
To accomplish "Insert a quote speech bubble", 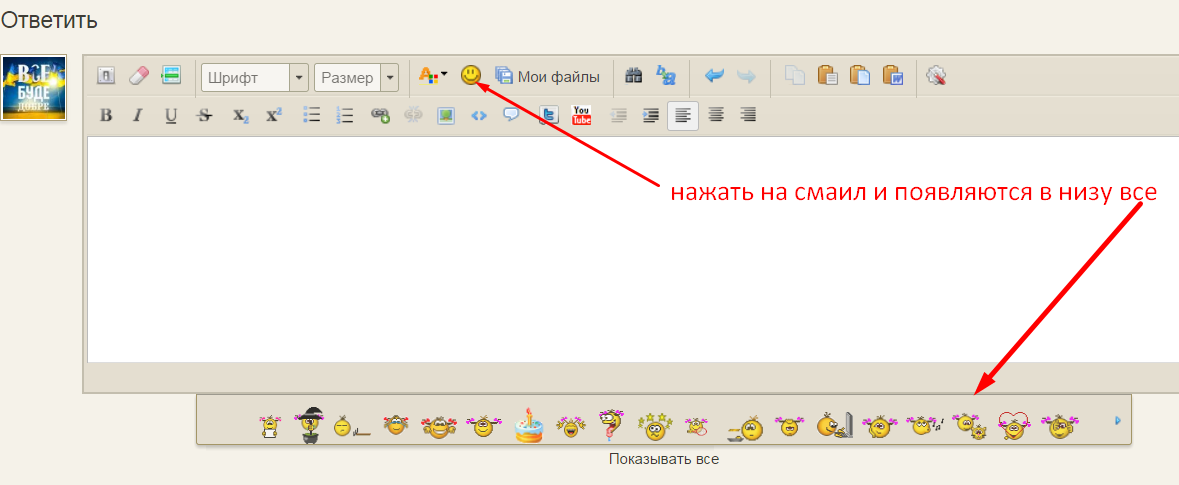I will (x=511, y=115).
